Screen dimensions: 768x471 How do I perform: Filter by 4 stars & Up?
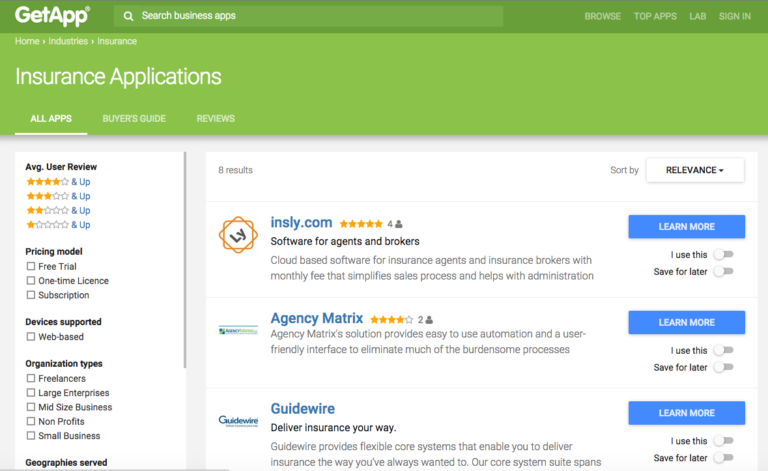point(58,182)
